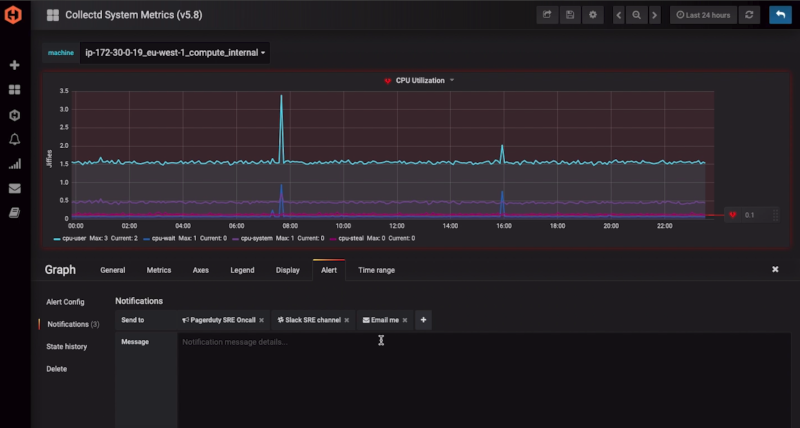Open dashboard settings gear icon

(593, 15)
